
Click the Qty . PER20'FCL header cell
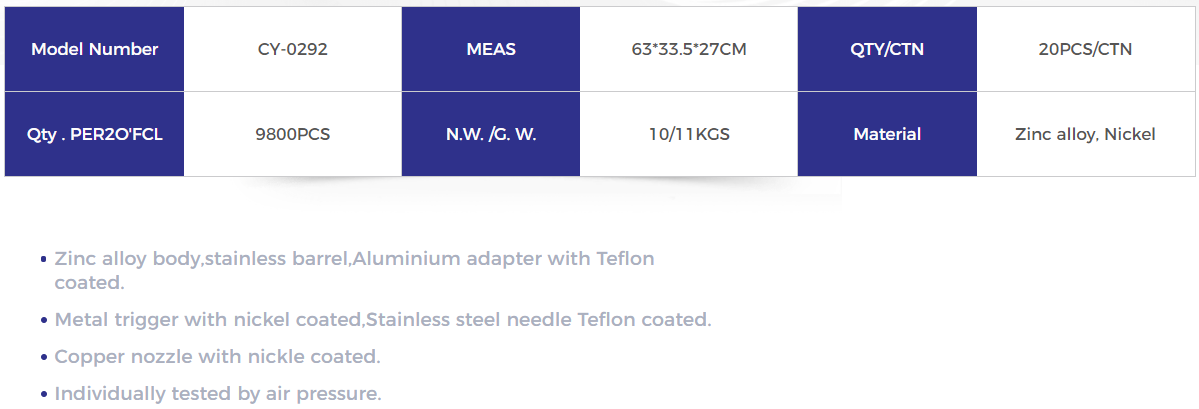tap(94, 134)
